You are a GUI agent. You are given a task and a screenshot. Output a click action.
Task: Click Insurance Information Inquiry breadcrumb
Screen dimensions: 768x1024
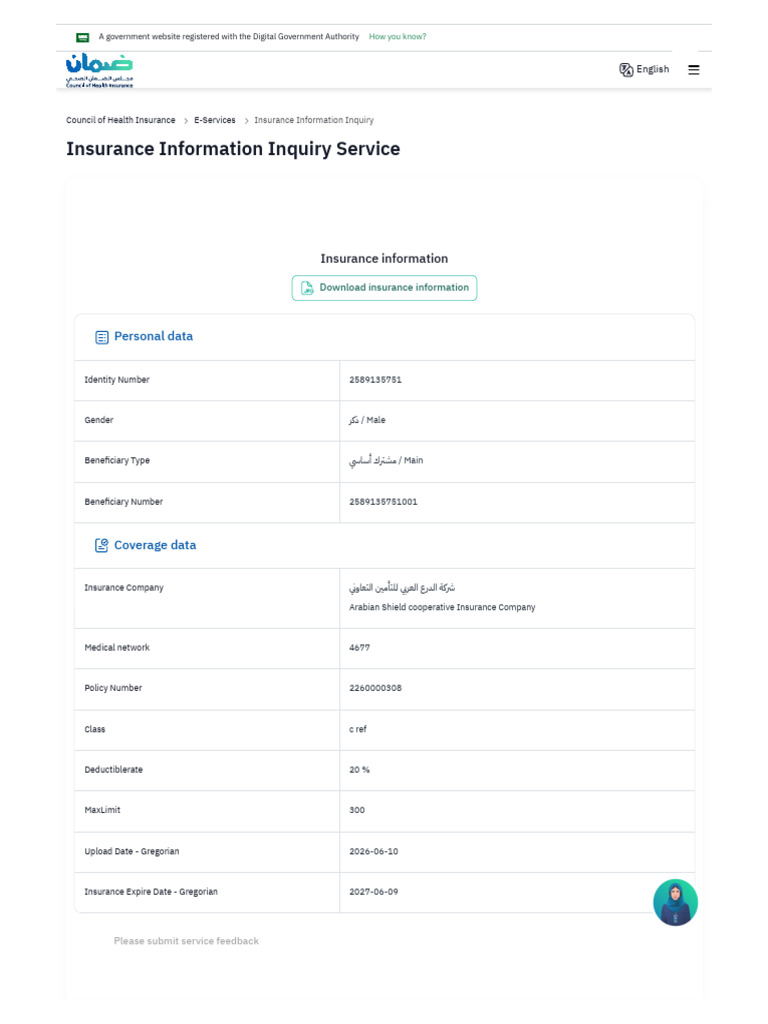[314, 120]
